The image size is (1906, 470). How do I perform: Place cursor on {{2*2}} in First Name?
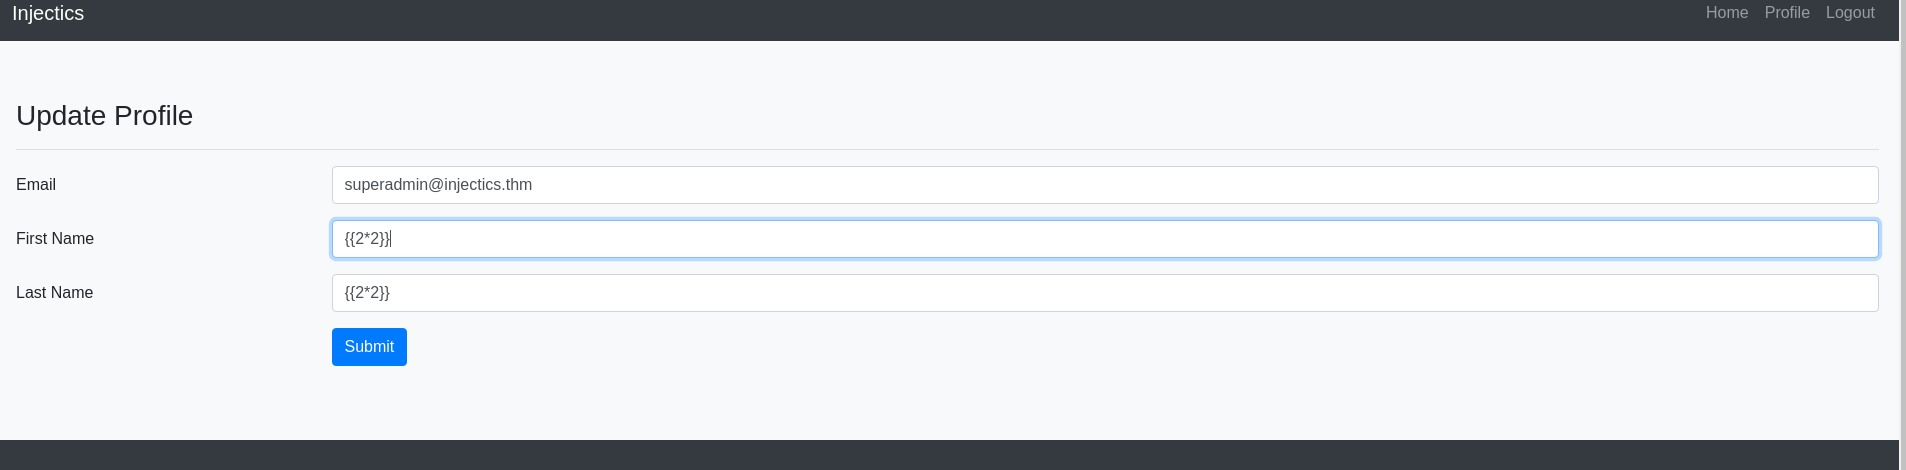coord(367,239)
